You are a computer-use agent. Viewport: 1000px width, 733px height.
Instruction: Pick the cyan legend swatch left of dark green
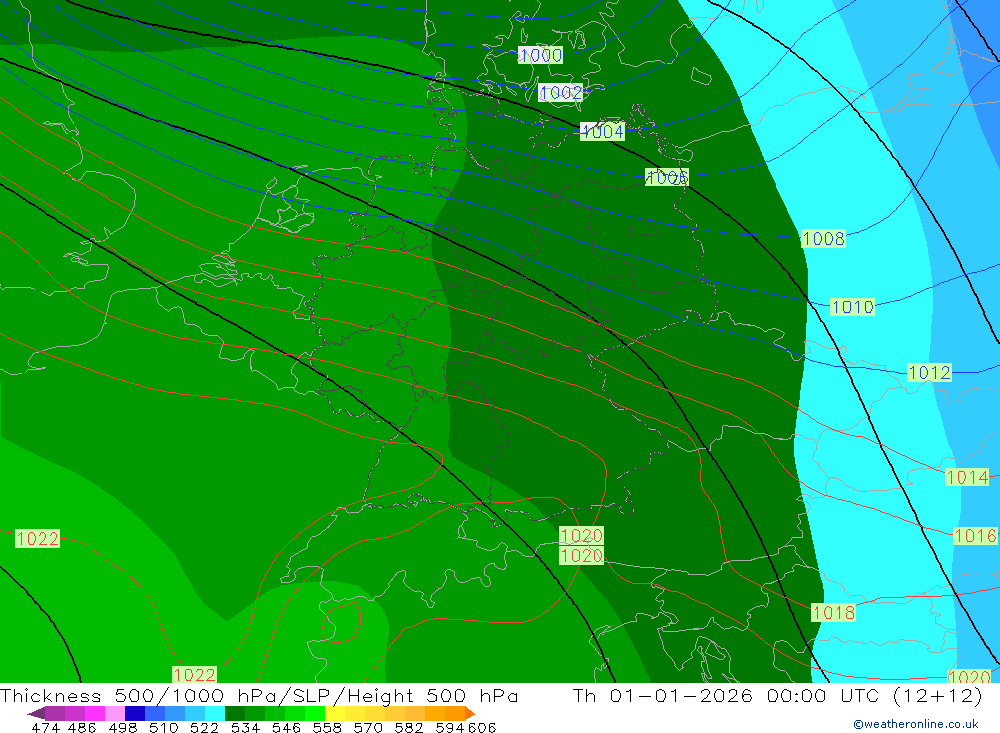tap(215, 713)
